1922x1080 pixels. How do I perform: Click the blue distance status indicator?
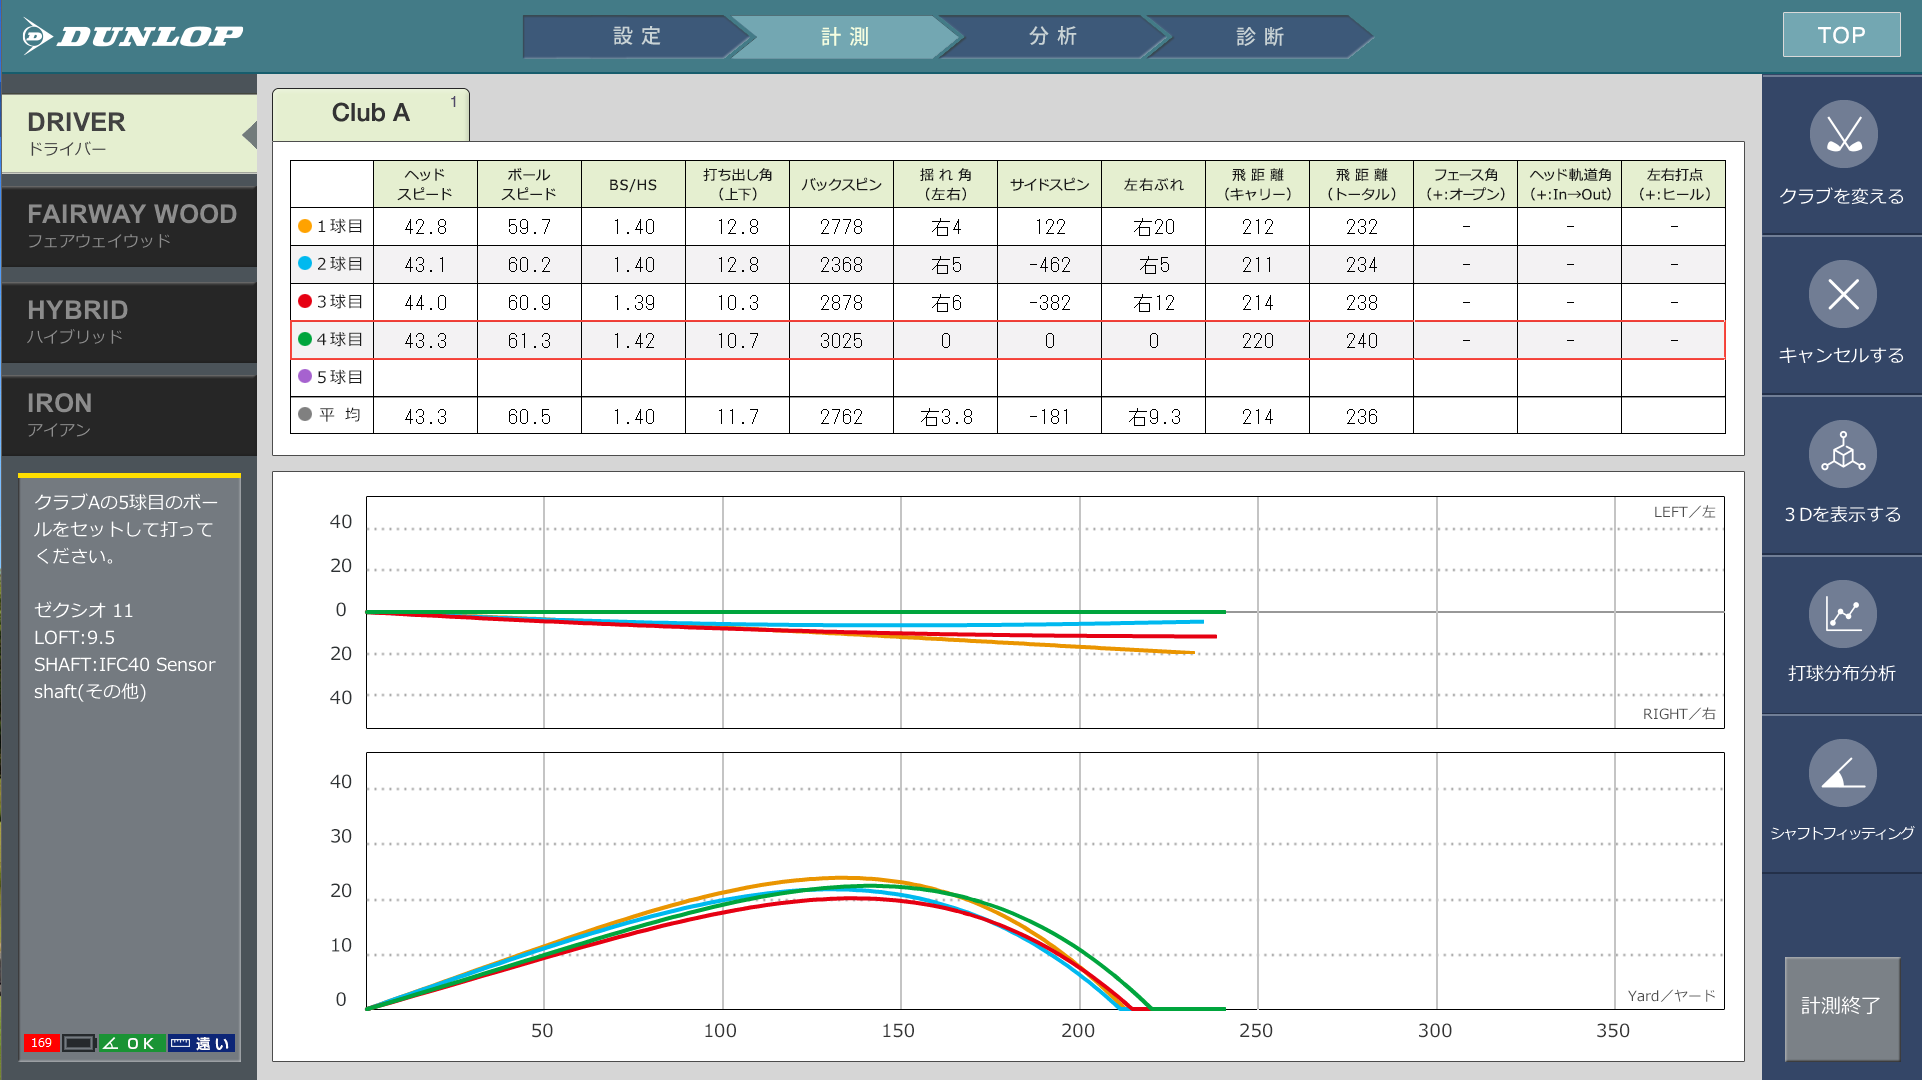pyautogui.click(x=200, y=1043)
